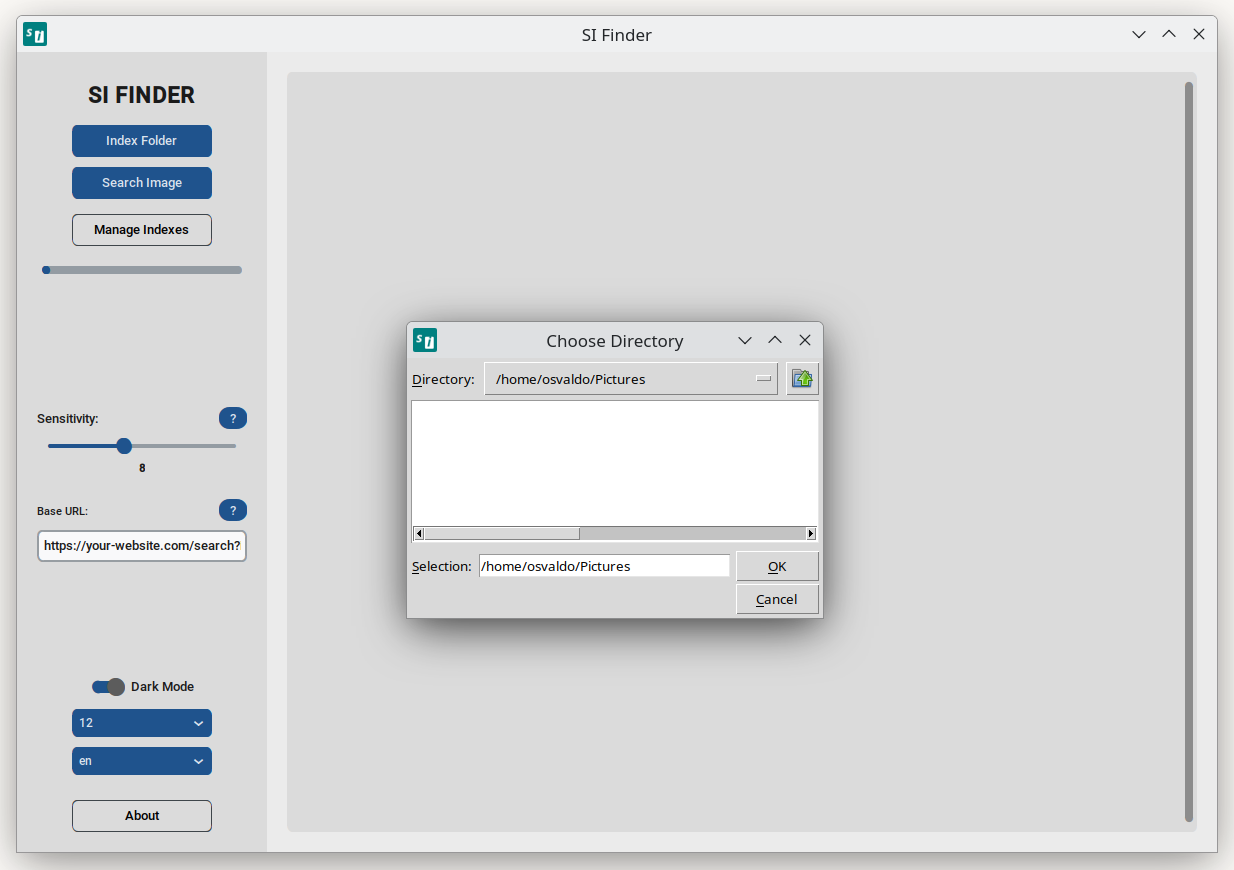Click the left scrollbar arrow
This screenshot has width=1234, height=870.
(418, 533)
